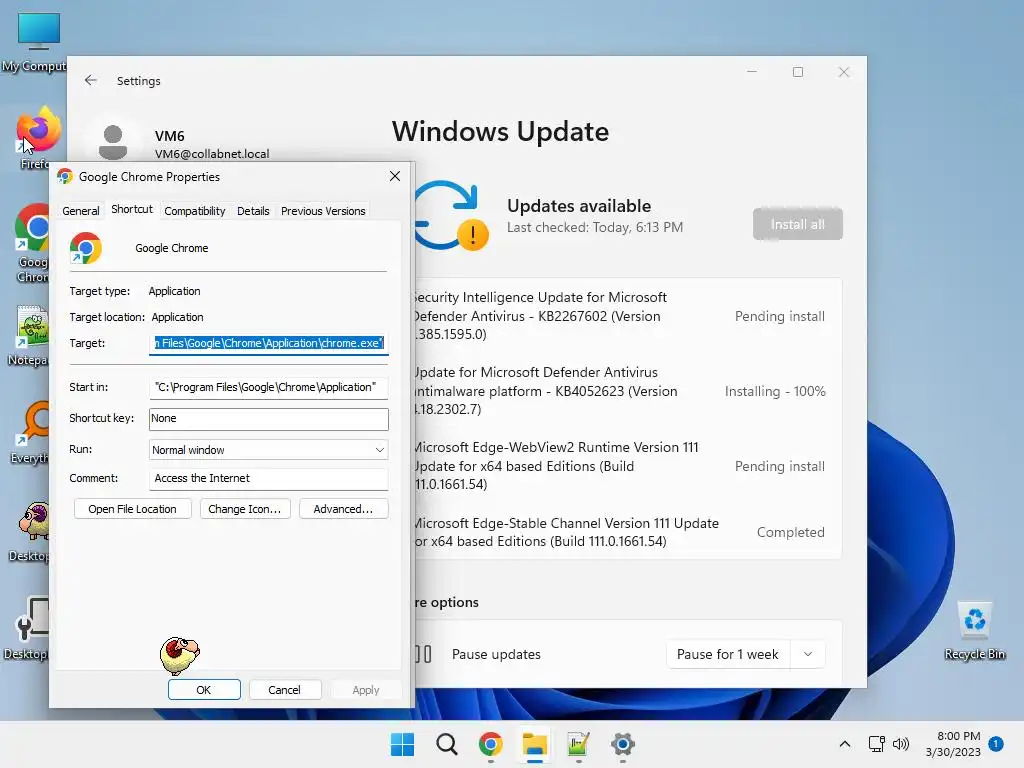1024x768 pixels.
Task: Click the sheep pet on the dialog
Action: tap(179, 656)
